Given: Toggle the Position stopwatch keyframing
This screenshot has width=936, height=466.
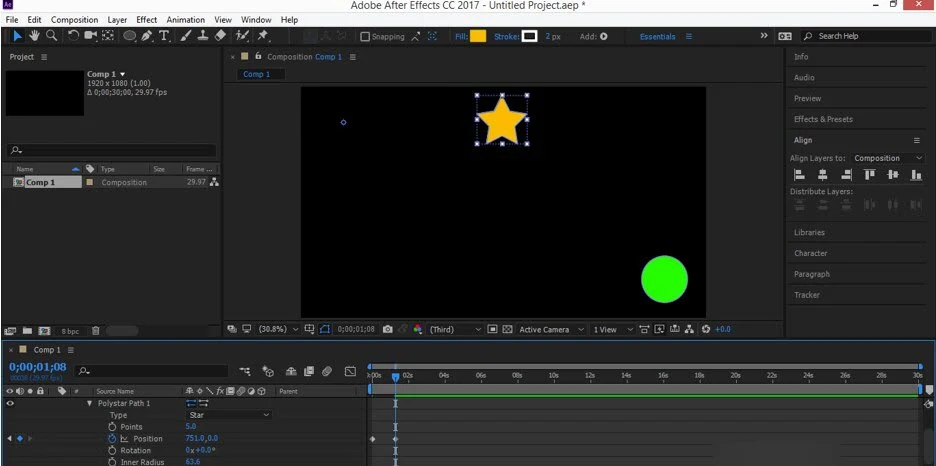Looking at the screenshot, I should [112, 439].
